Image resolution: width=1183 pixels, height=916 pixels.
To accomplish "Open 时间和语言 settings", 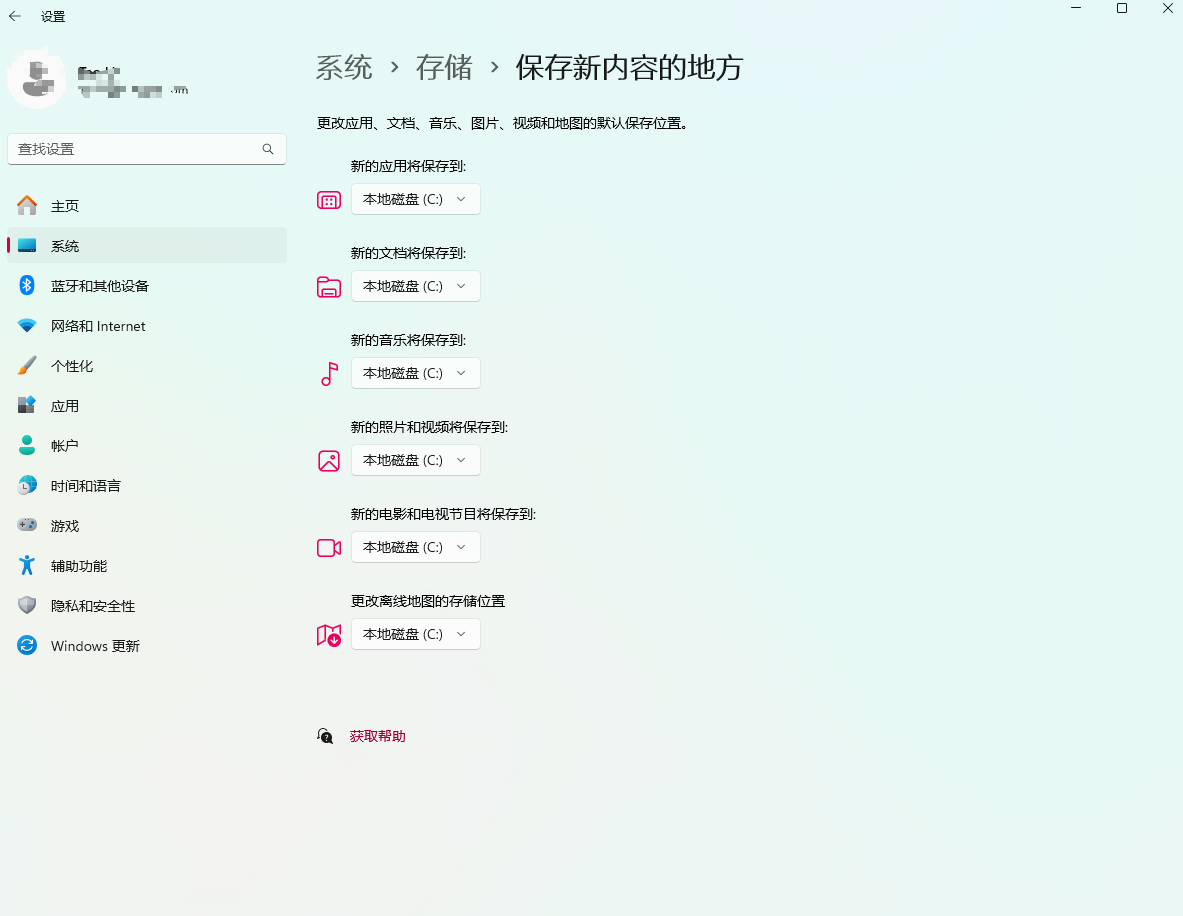I will click(147, 485).
